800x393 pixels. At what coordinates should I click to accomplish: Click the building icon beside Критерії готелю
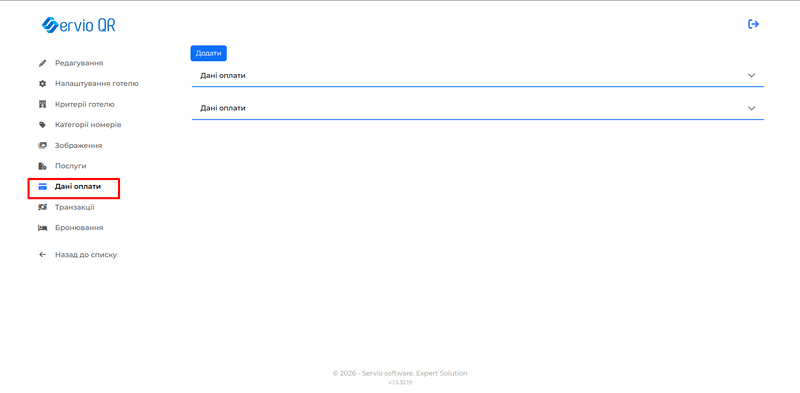point(43,104)
